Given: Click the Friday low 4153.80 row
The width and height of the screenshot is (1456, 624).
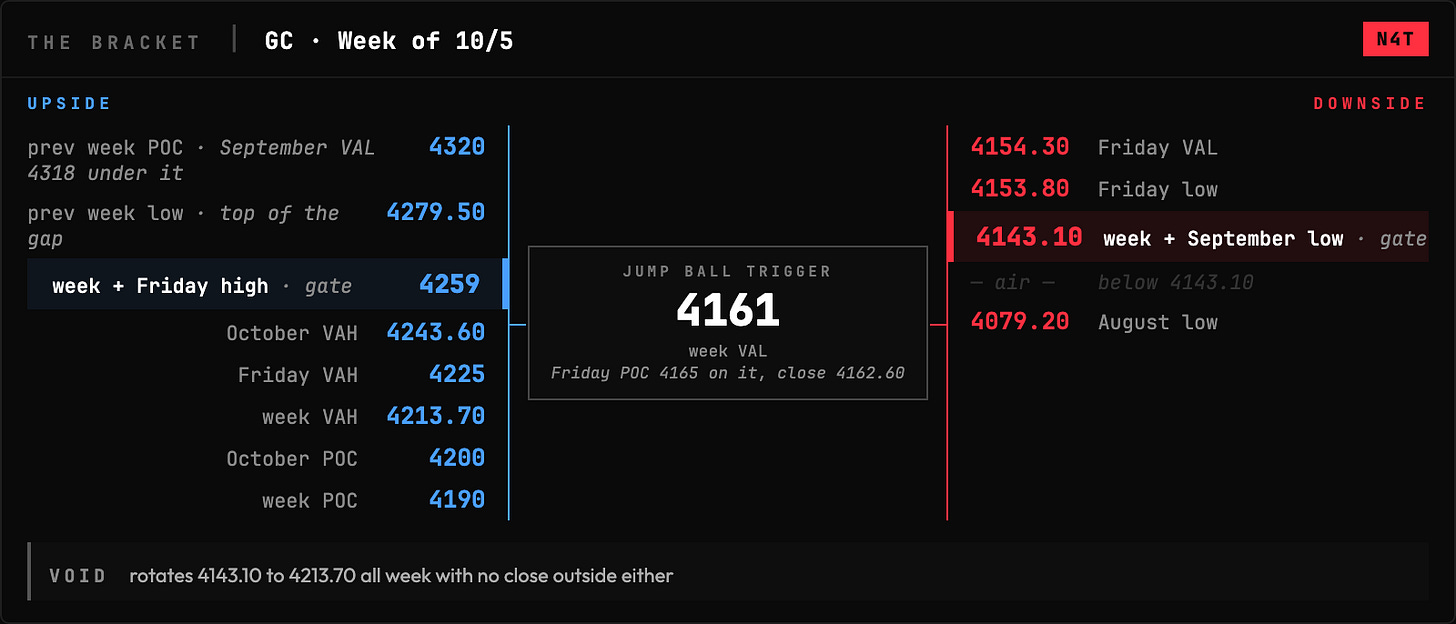Looking at the screenshot, I should click(x=1095, y=189).
